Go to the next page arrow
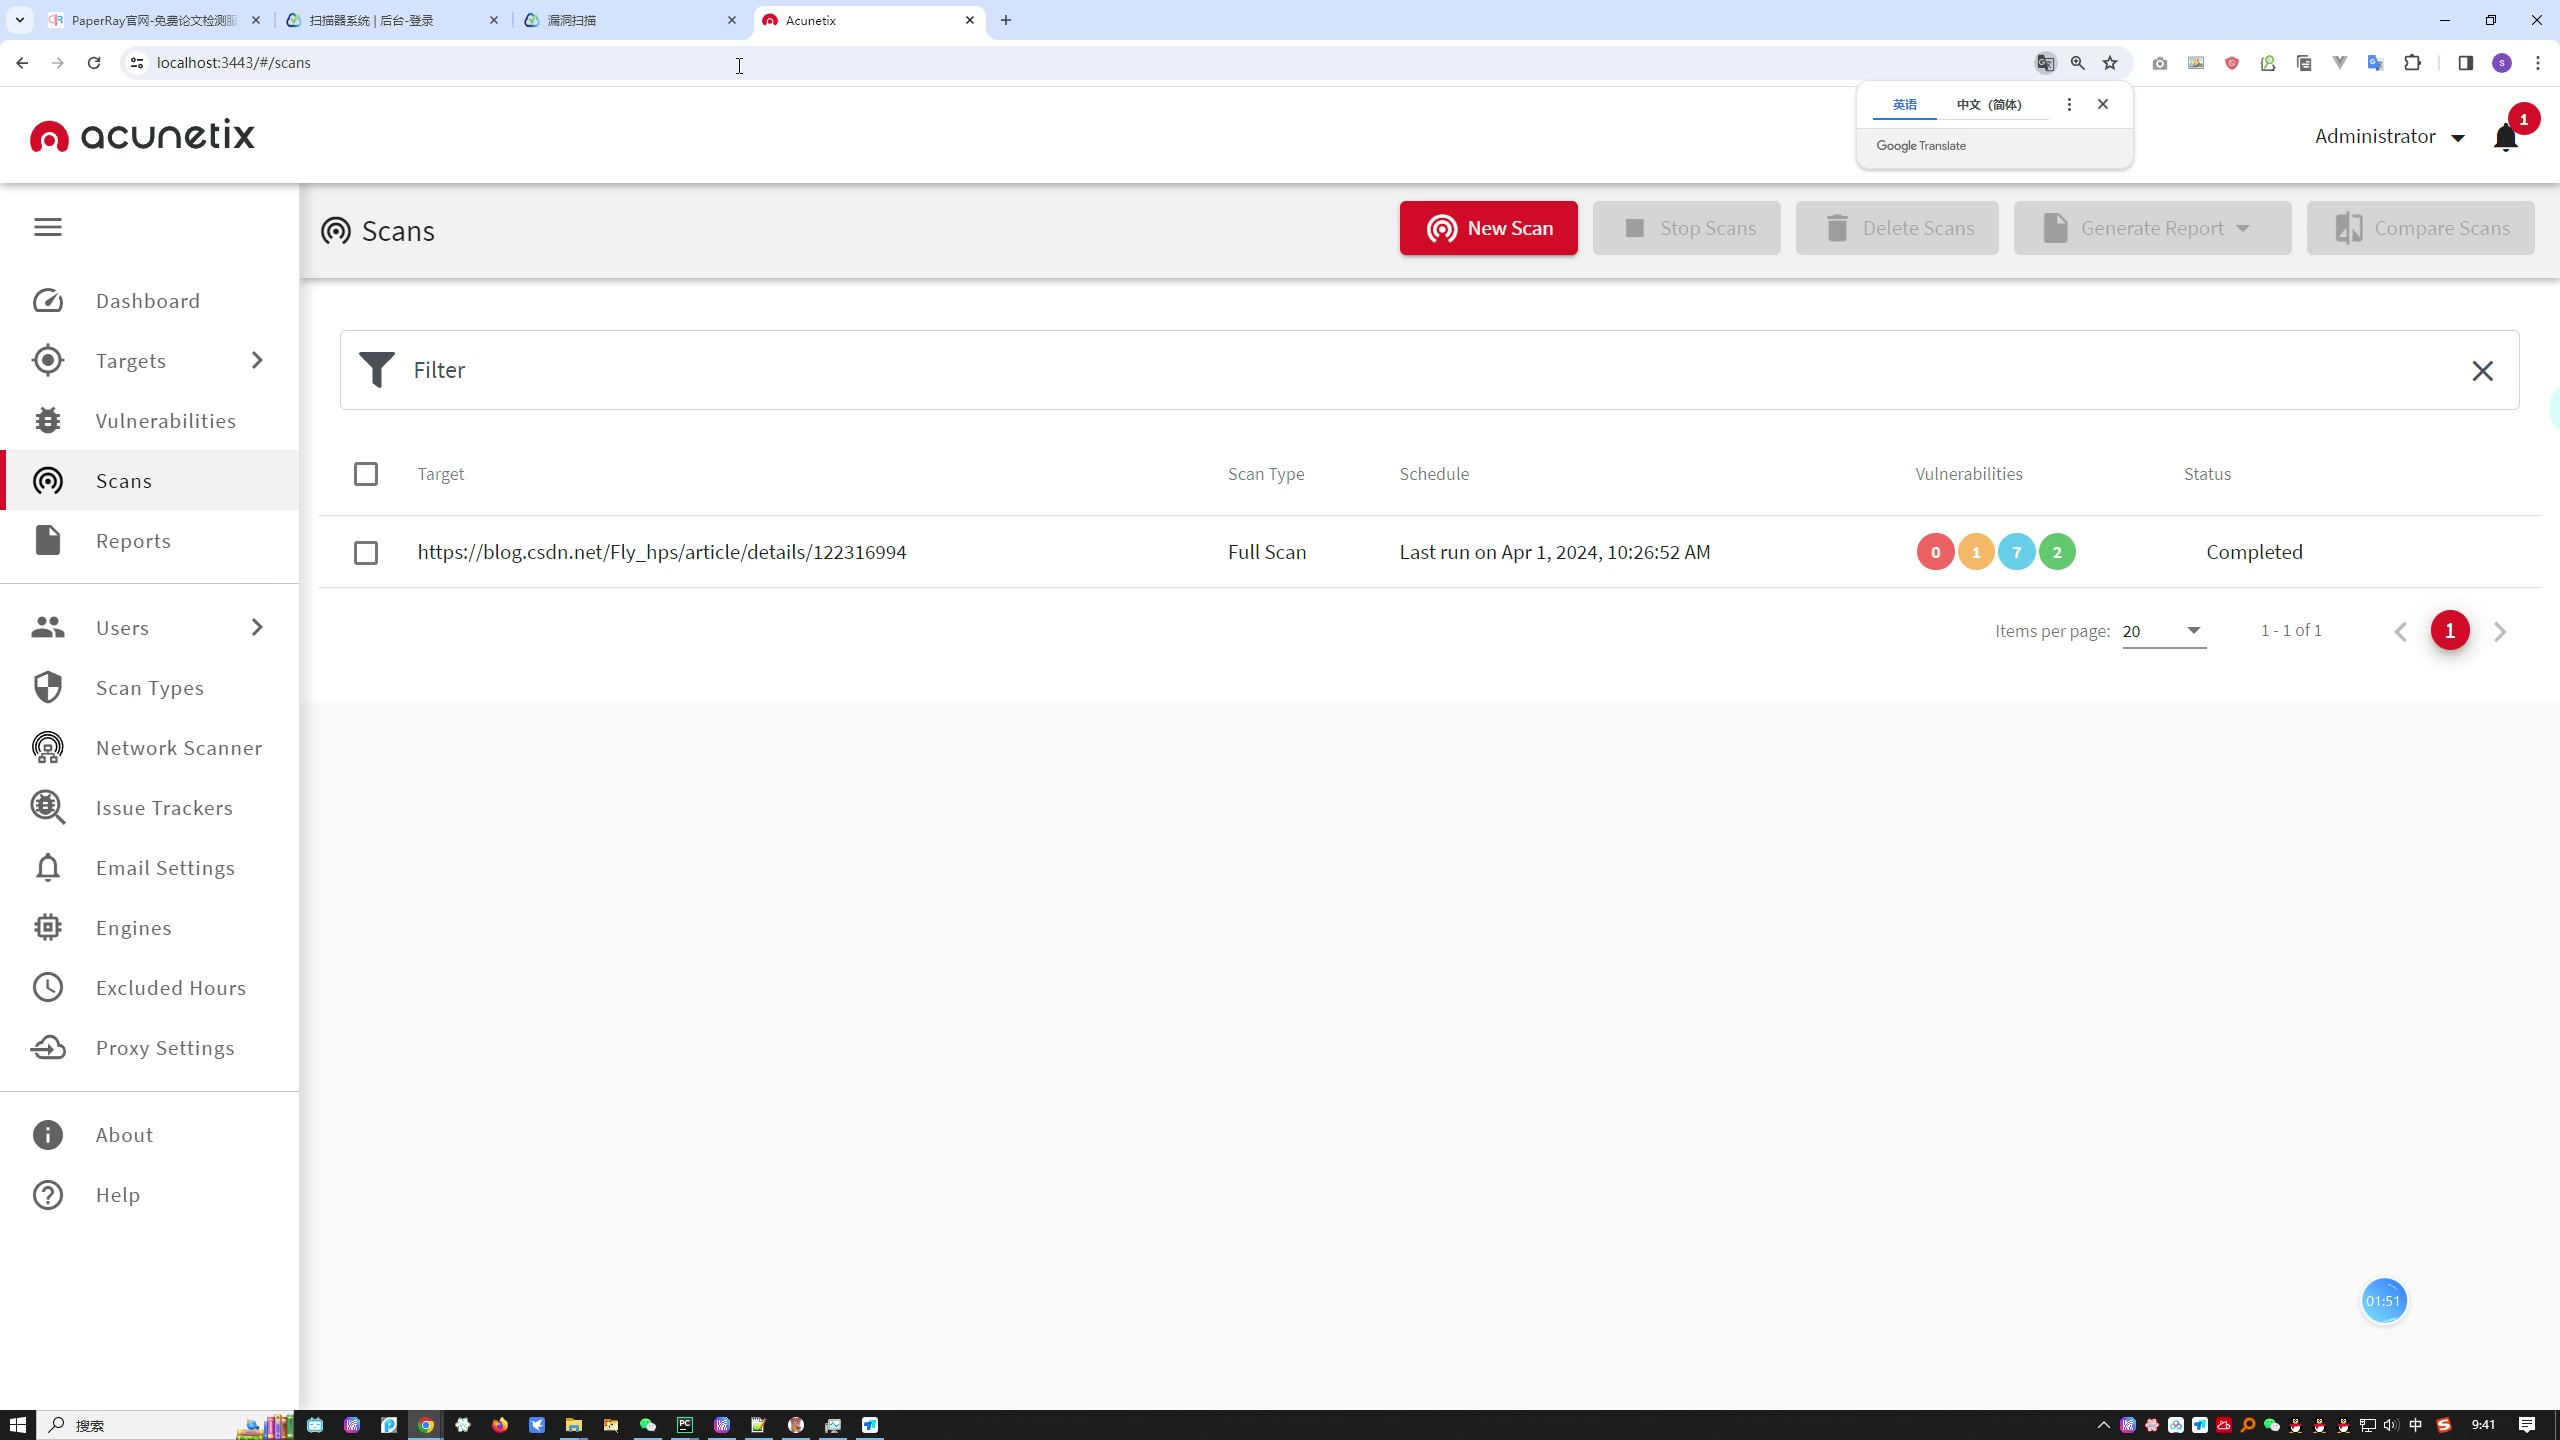Image resolution: width=2560 pixels, height=1440 pixels. click(x=2500, y=632)
